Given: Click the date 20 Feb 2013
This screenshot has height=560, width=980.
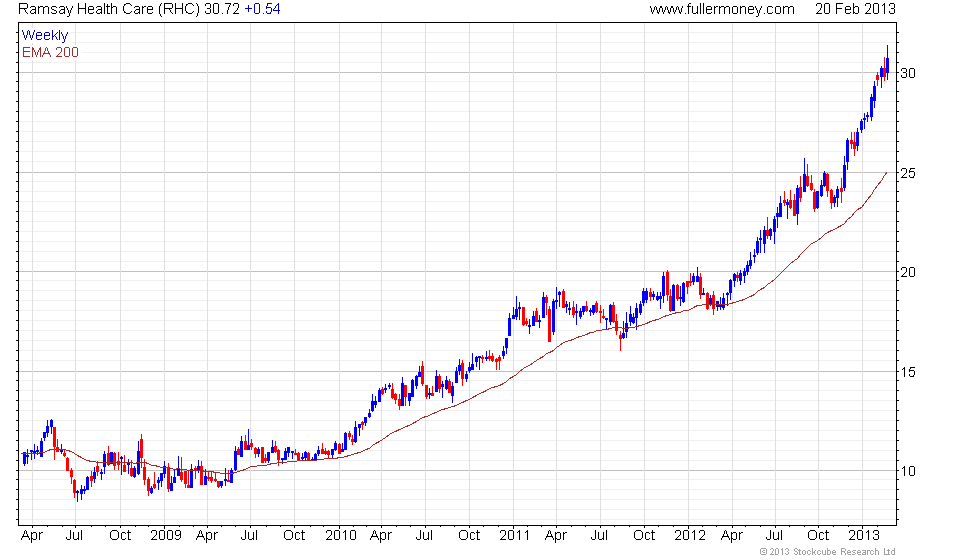Looking at the screenshot, I should click(855, 9).
